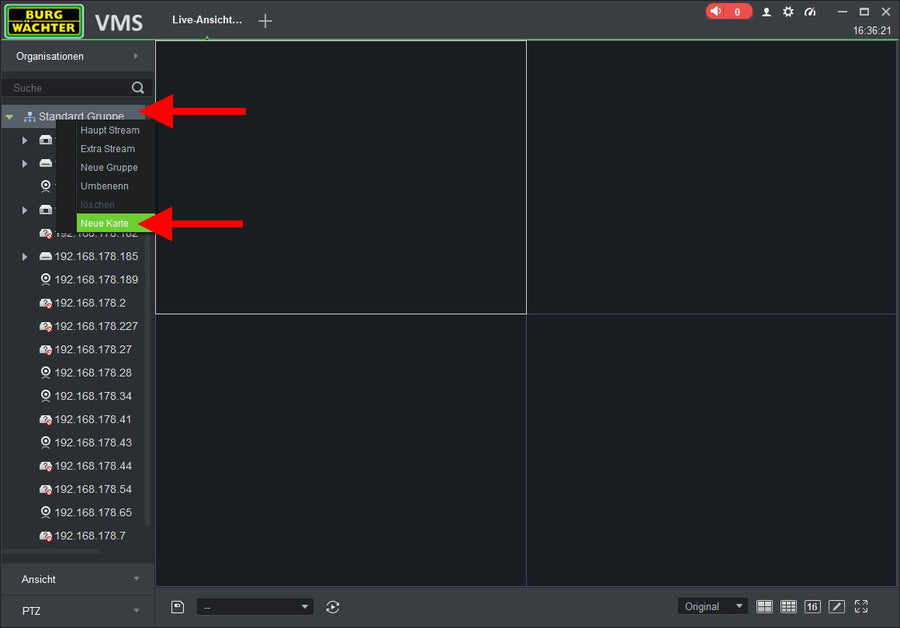Collapse the Standard Gruppe tree
The height and width of the screenshot is (628, 900).
coord(9,117)
